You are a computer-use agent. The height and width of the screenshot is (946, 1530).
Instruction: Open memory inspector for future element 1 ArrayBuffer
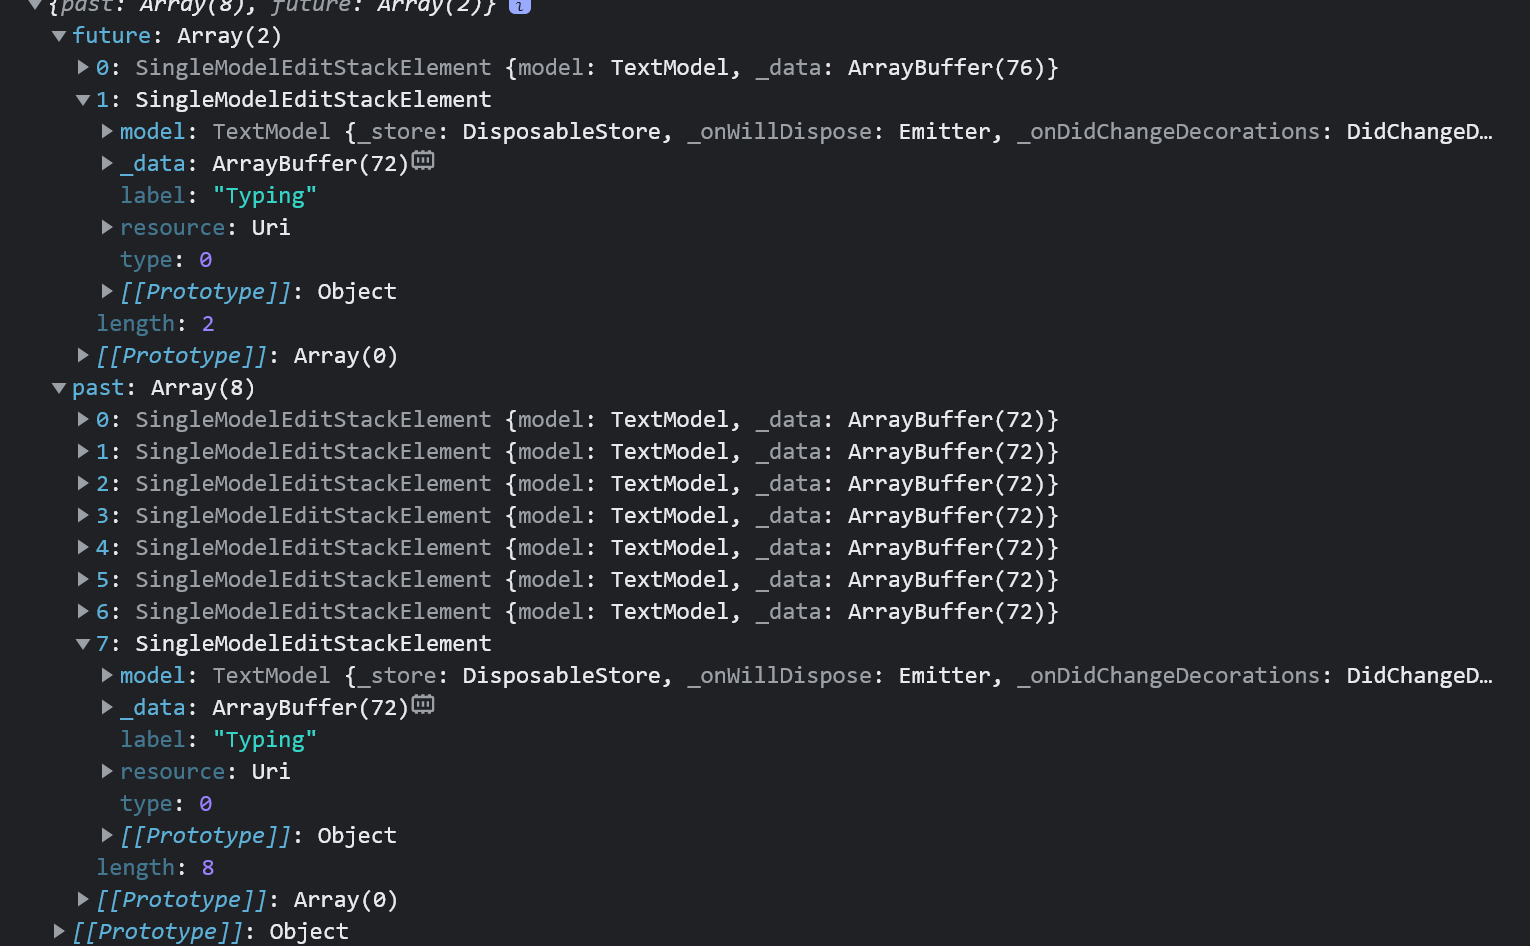pos(422,160)
